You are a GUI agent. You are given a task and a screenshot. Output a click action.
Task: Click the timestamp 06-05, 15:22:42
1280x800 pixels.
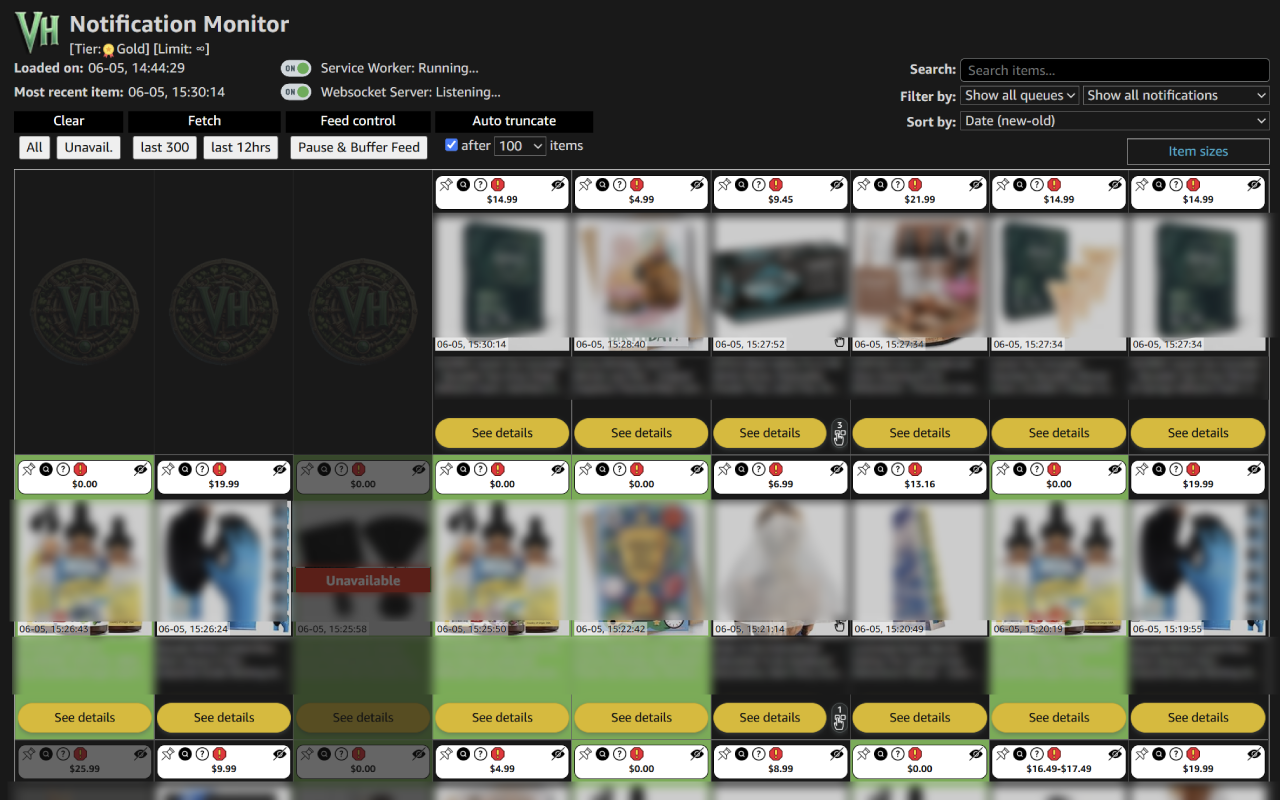point(611,629)
